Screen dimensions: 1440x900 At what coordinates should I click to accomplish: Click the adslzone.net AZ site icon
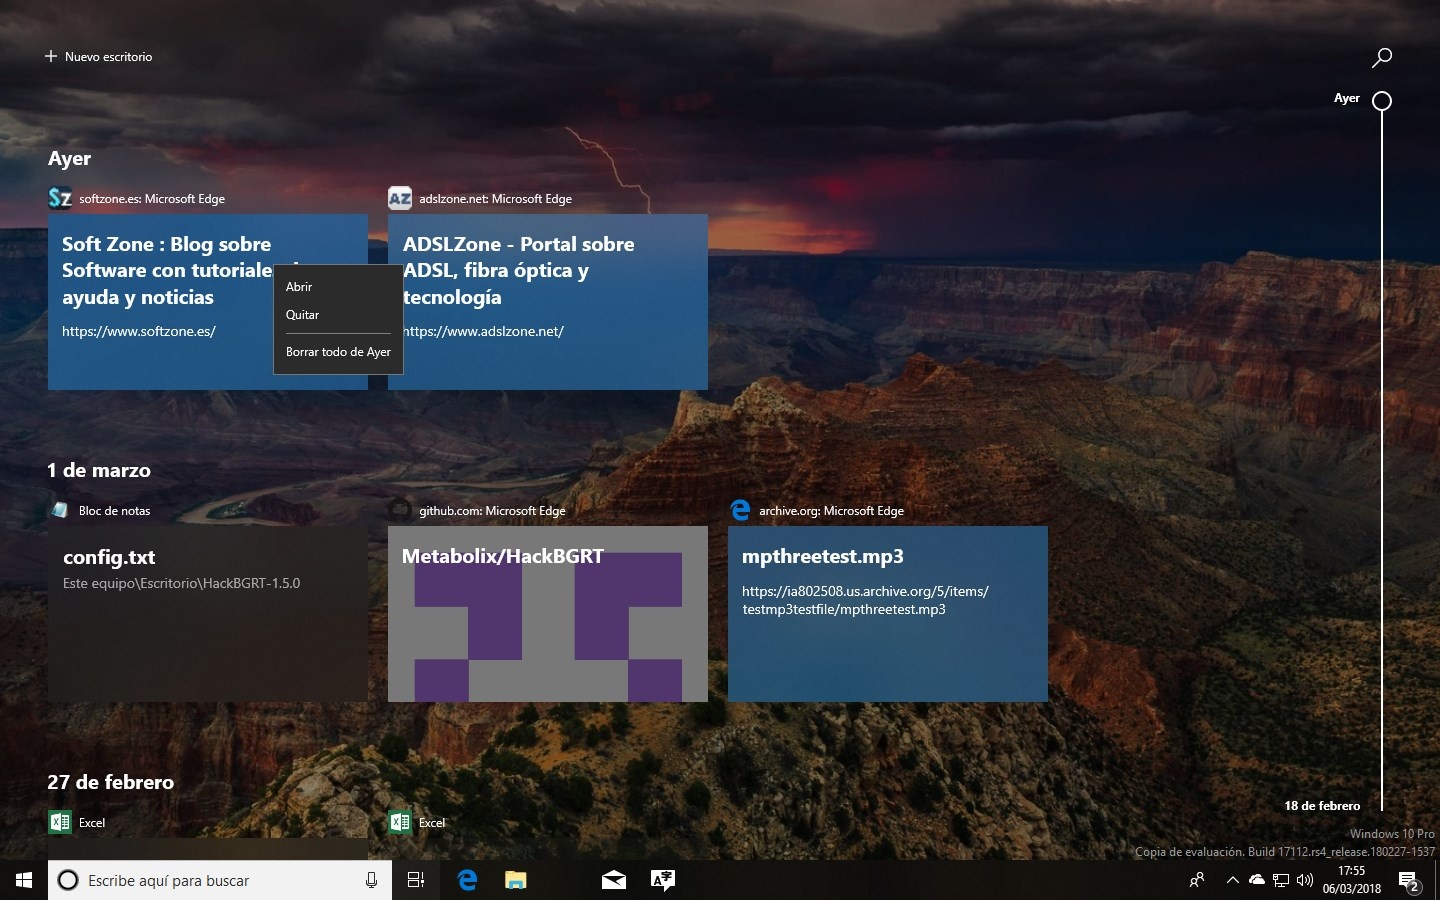(400, 198)
